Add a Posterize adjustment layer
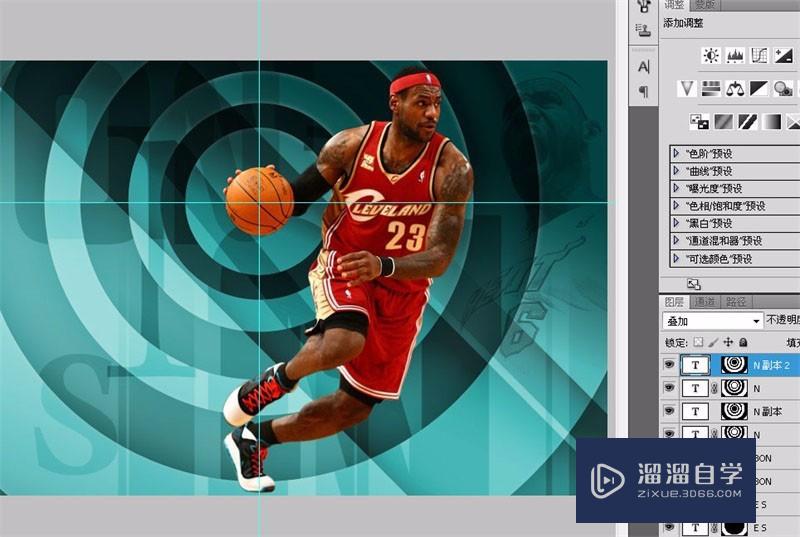Viewport: 800px width, 537px height. pyautogui.click(x=723, y=121)
